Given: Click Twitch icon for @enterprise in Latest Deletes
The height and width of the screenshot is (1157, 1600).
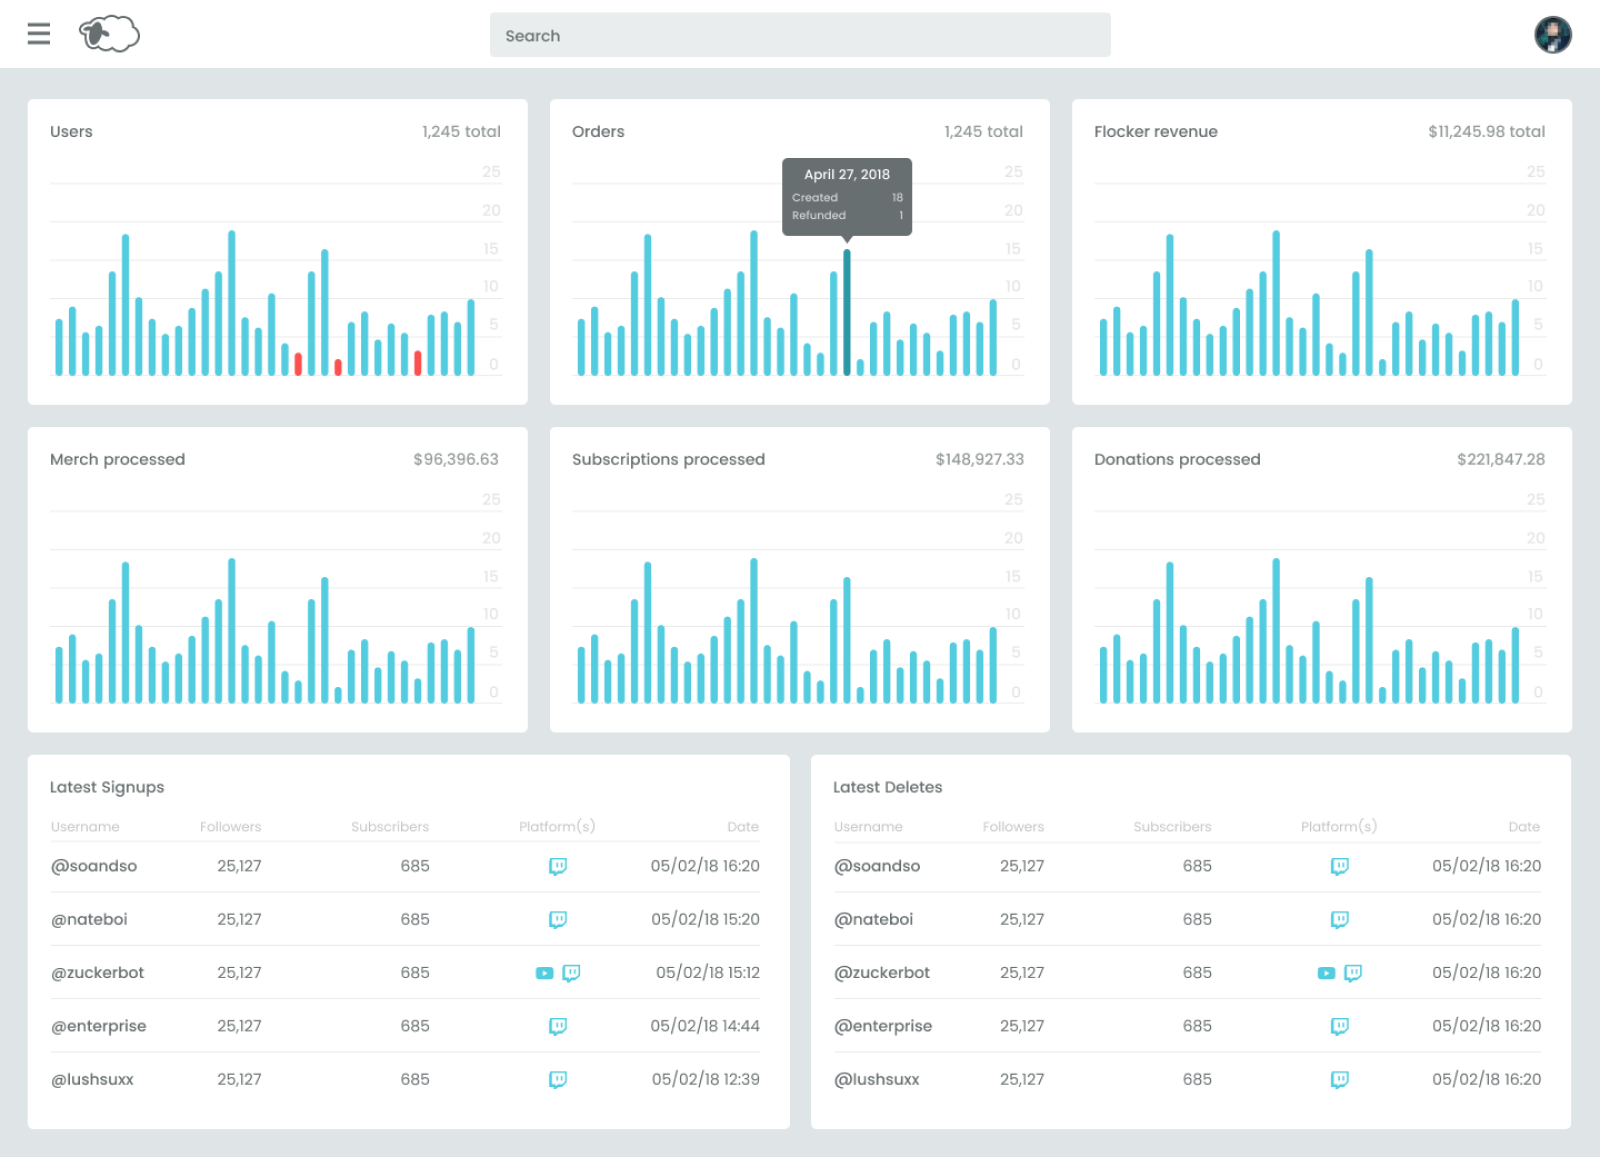Looking at the screenshot, I should 1340,1026.
